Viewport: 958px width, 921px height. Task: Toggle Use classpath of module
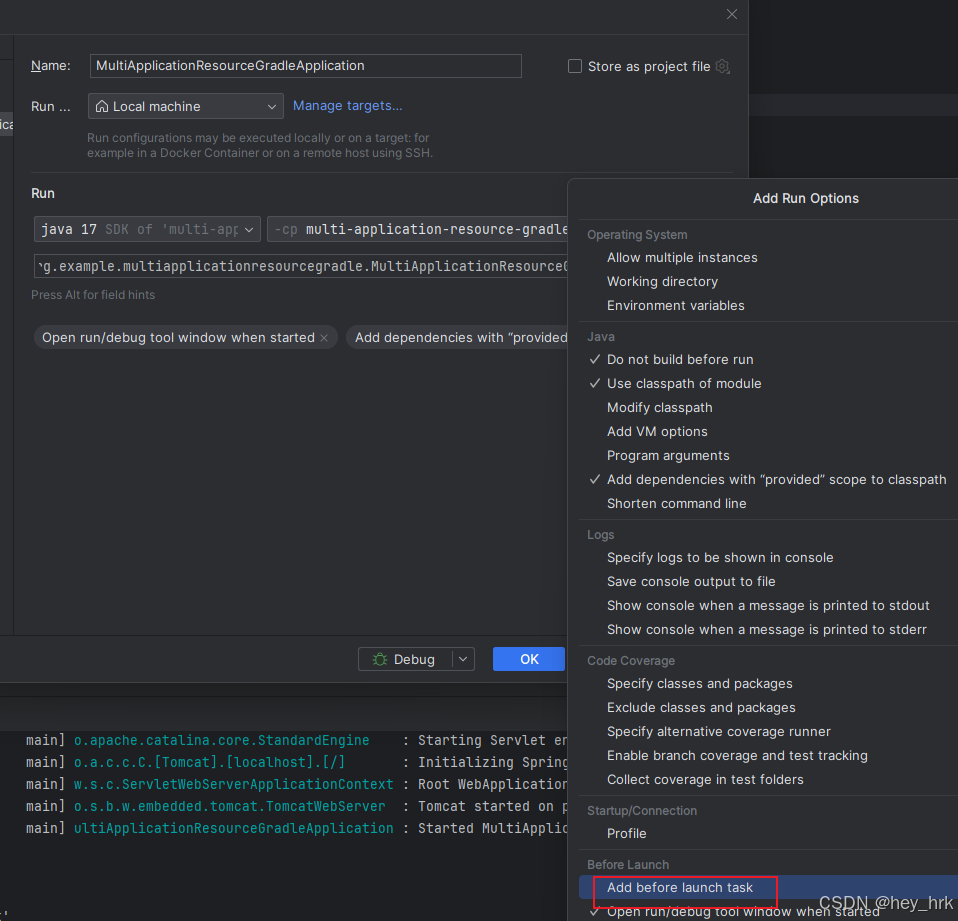point(684,384)
